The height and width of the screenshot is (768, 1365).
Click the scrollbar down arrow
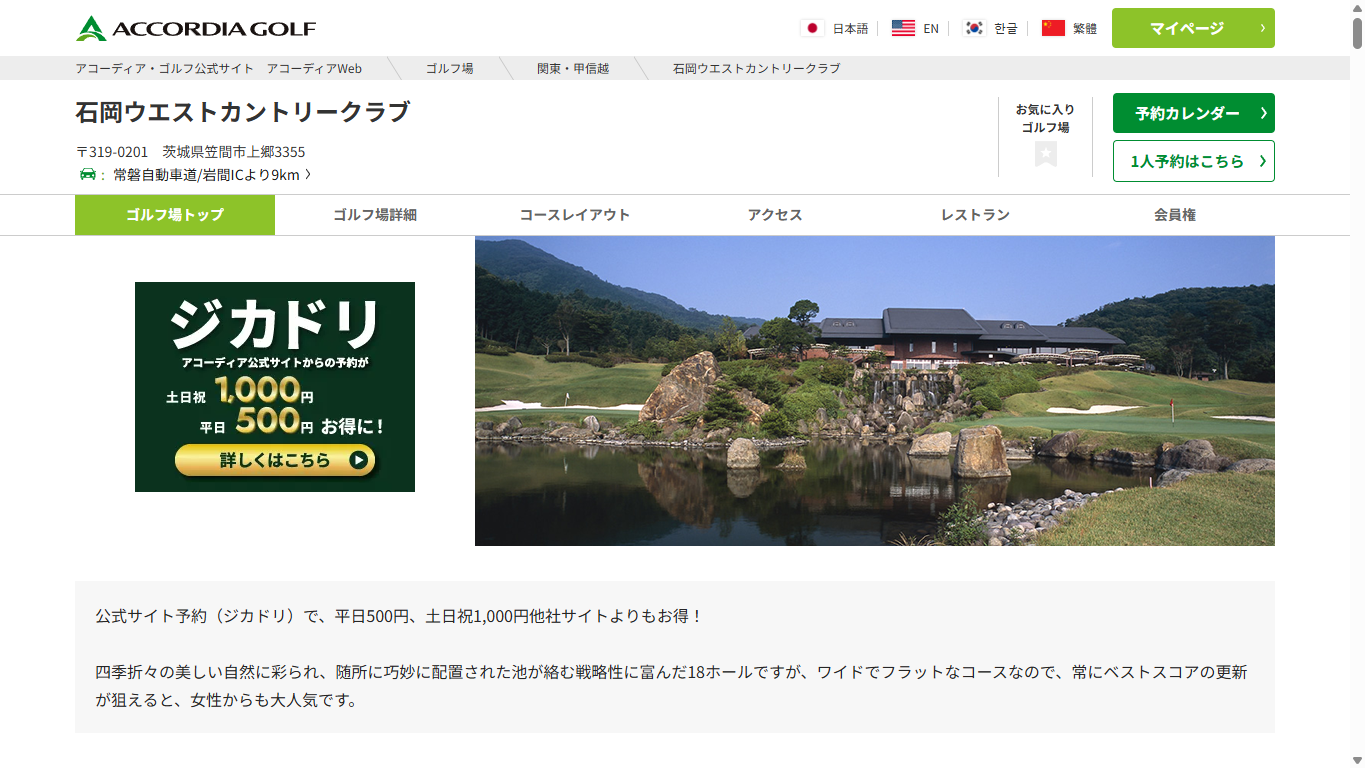(x=1357, y=760)
